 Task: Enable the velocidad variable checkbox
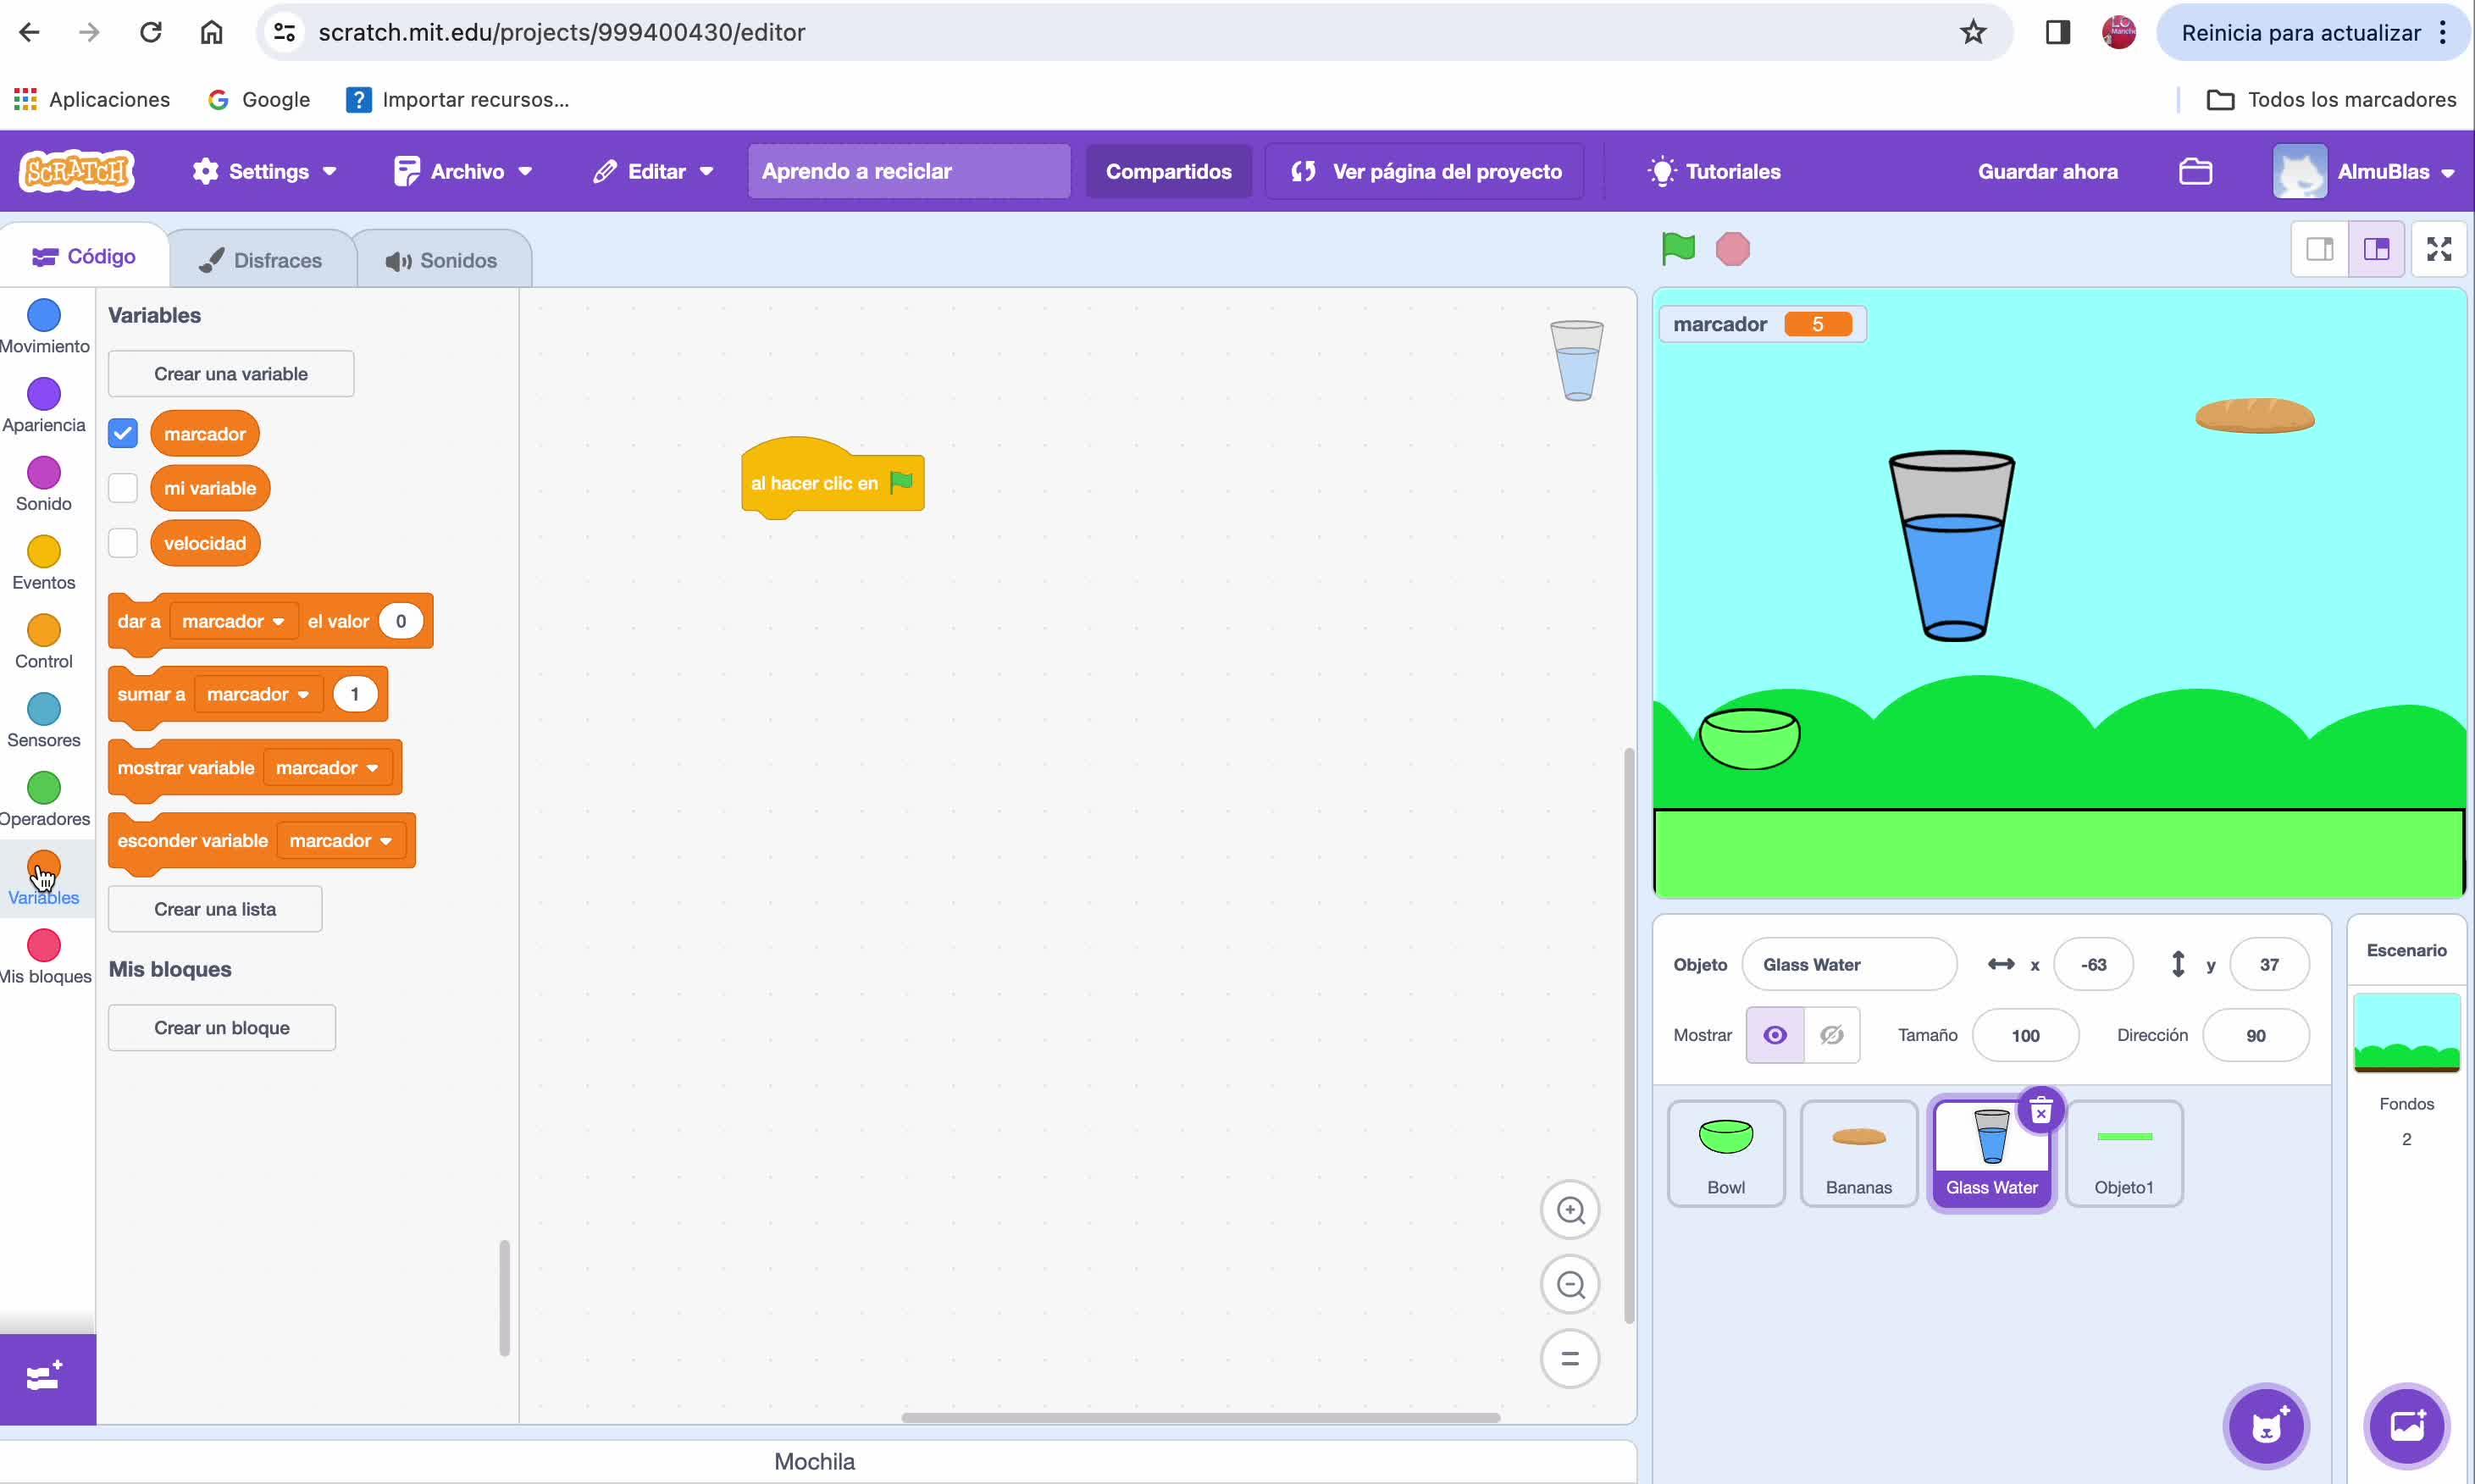click(123, 543)
